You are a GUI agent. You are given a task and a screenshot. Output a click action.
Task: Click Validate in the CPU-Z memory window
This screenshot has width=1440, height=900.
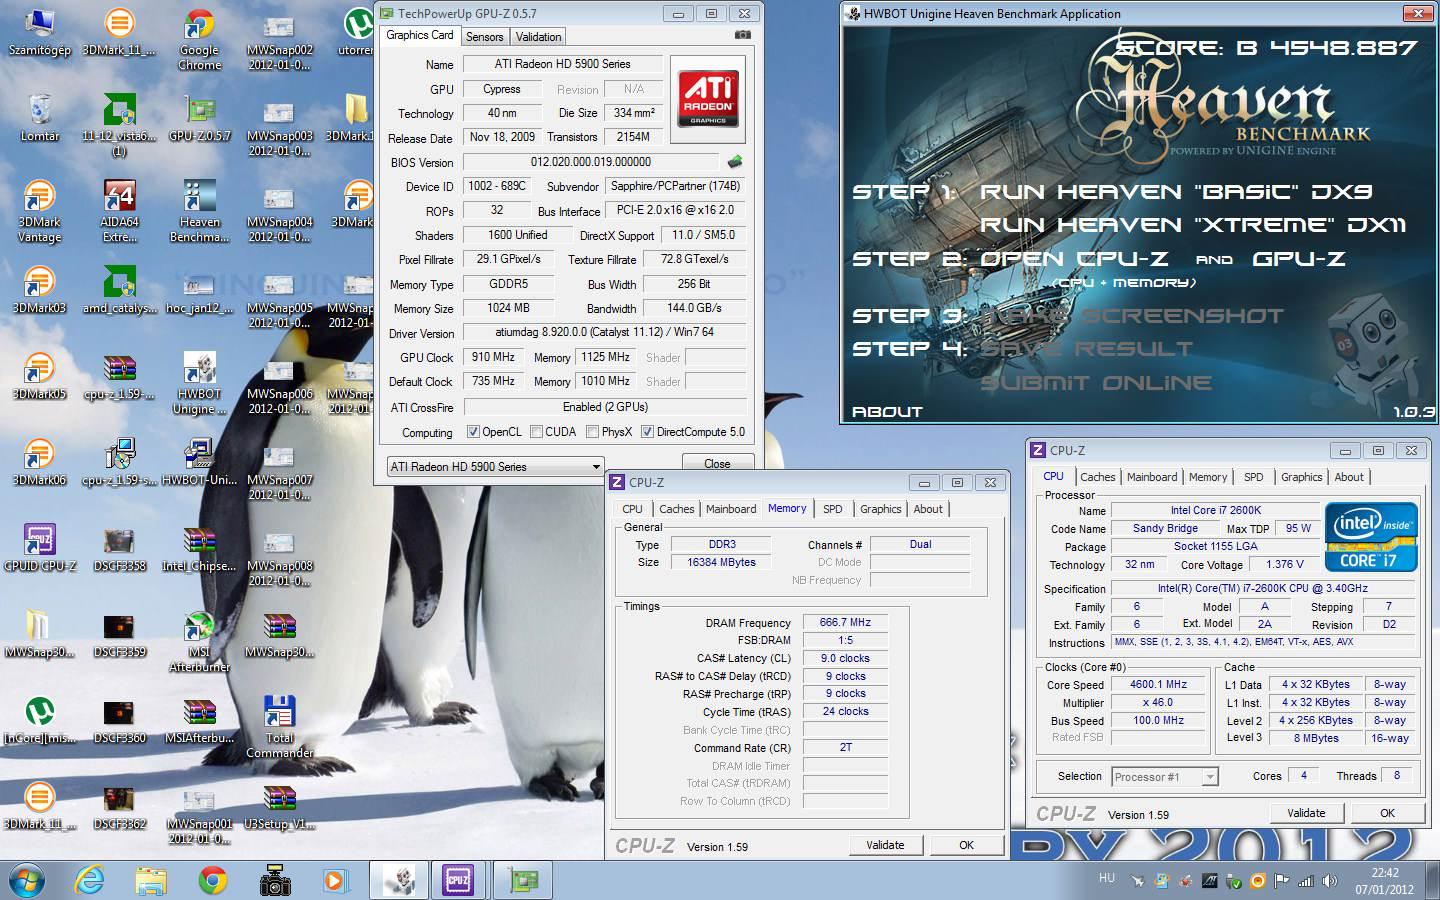tap(885, 845)
